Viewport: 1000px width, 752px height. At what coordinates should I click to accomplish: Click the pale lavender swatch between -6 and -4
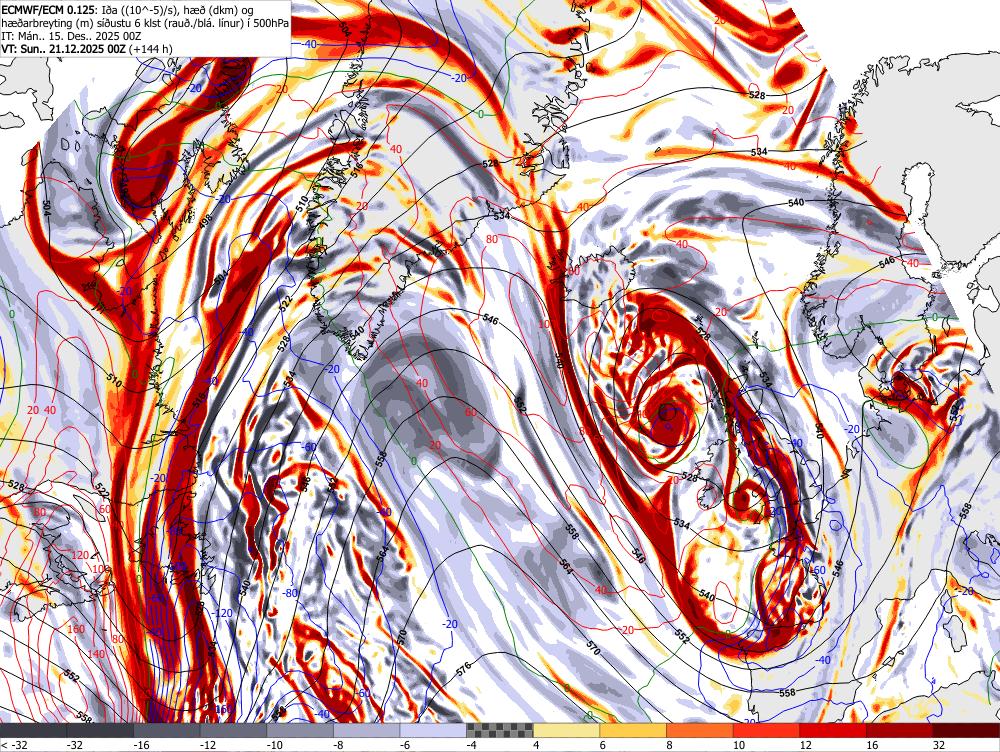[433, 730]
